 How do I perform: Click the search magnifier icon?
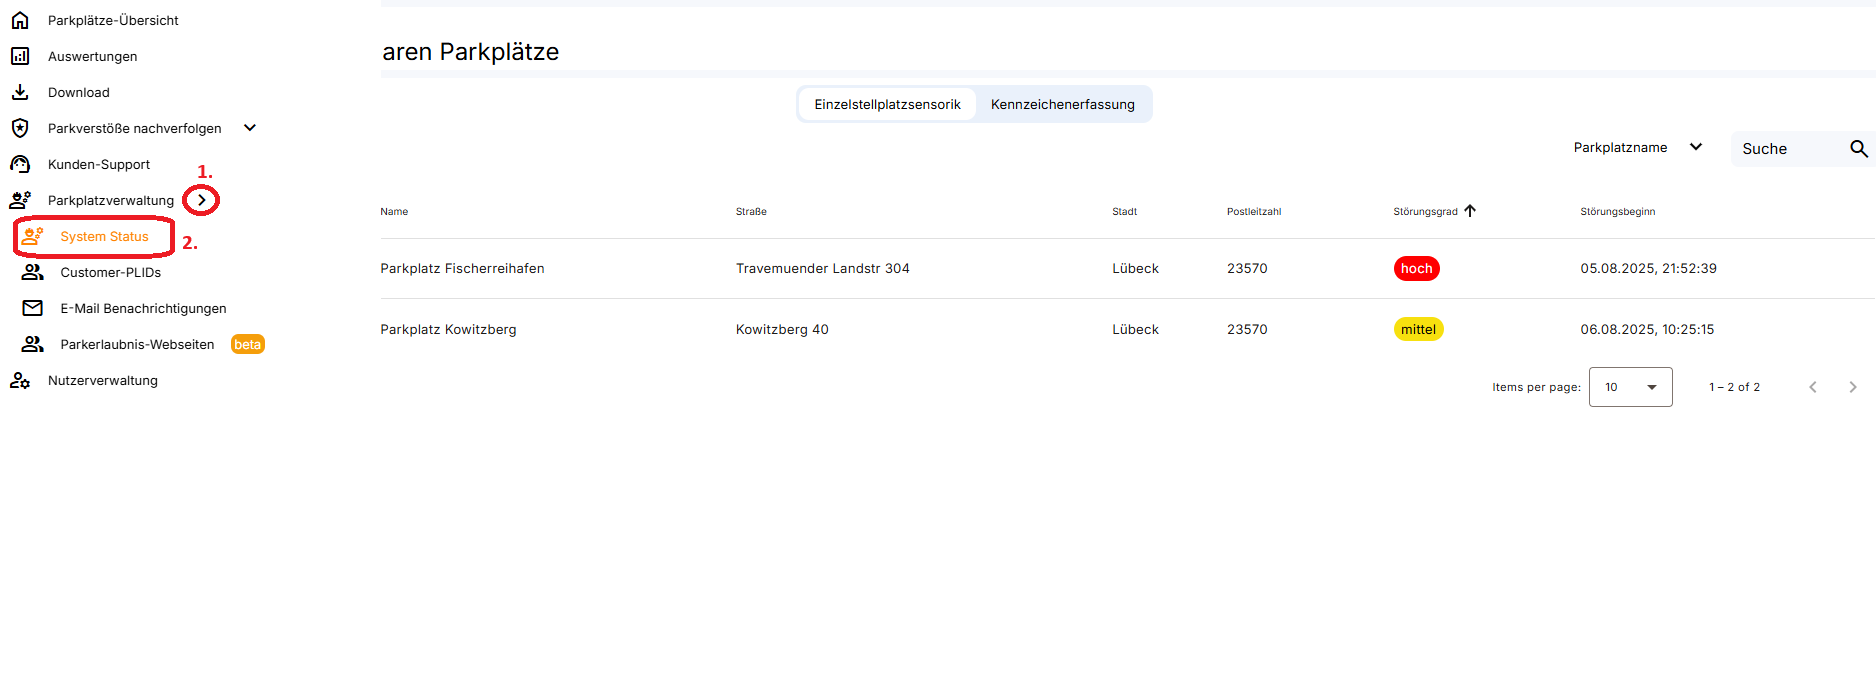click(1858, 149)
